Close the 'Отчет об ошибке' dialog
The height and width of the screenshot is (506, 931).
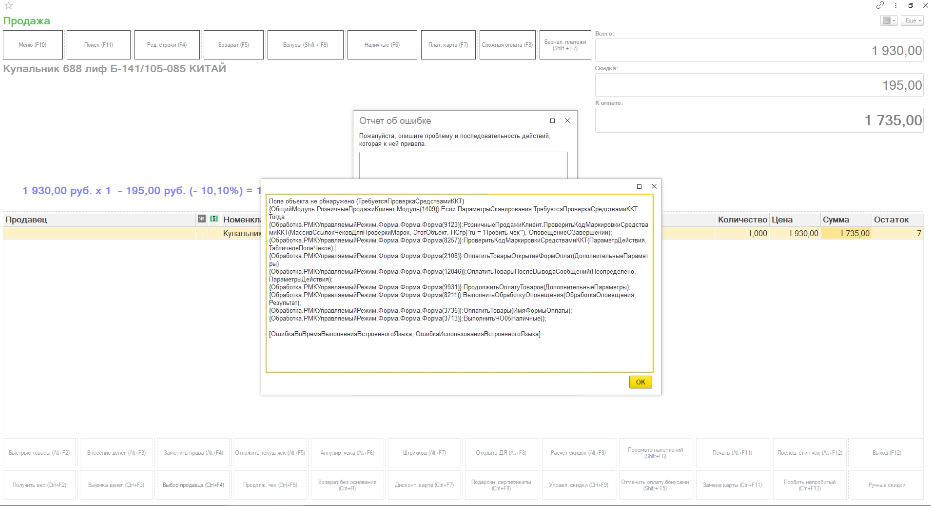point(567,120)
